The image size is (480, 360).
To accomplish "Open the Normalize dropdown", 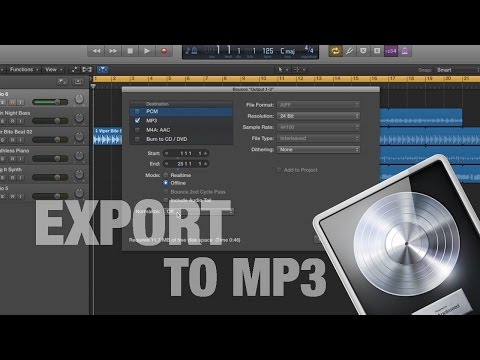I will tap(199, 211).
